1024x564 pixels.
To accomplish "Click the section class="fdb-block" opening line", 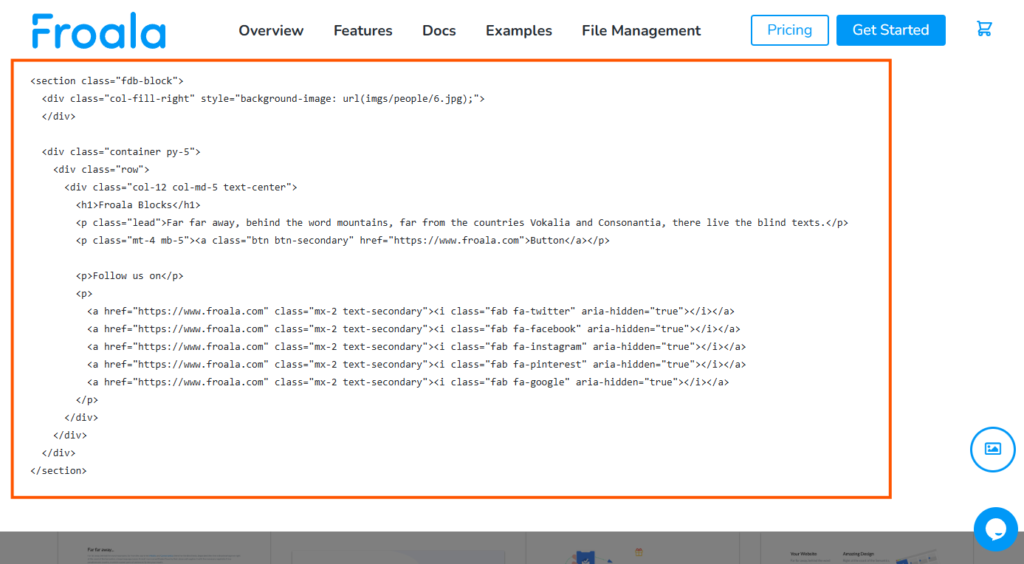I will tap(107, 81).
